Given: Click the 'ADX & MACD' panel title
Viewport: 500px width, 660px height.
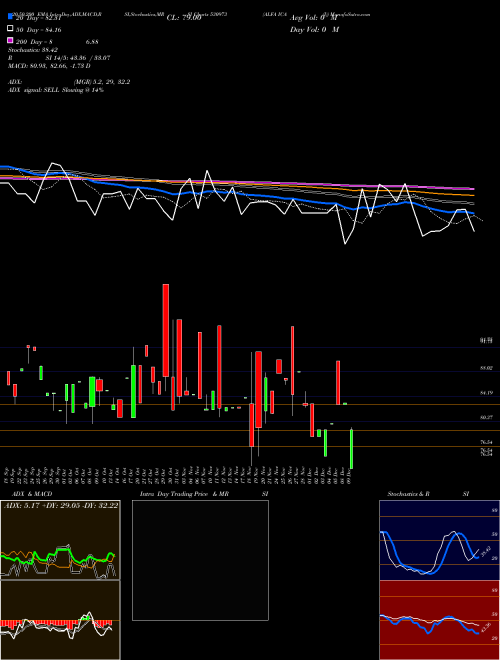Looking at the screenshot, I should click(x=32, y=494).
